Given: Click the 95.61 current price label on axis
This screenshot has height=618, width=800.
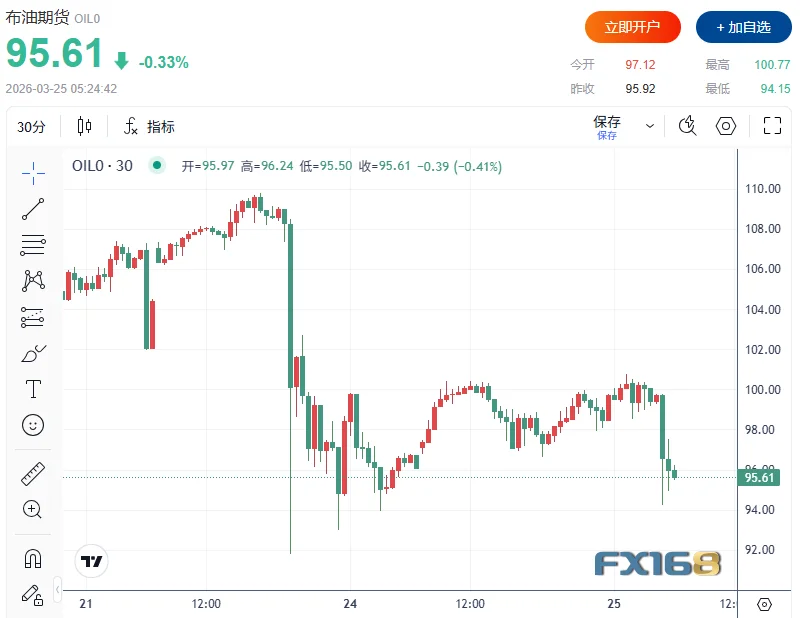Looking at the screenshot, I should (x=760, y=478).
